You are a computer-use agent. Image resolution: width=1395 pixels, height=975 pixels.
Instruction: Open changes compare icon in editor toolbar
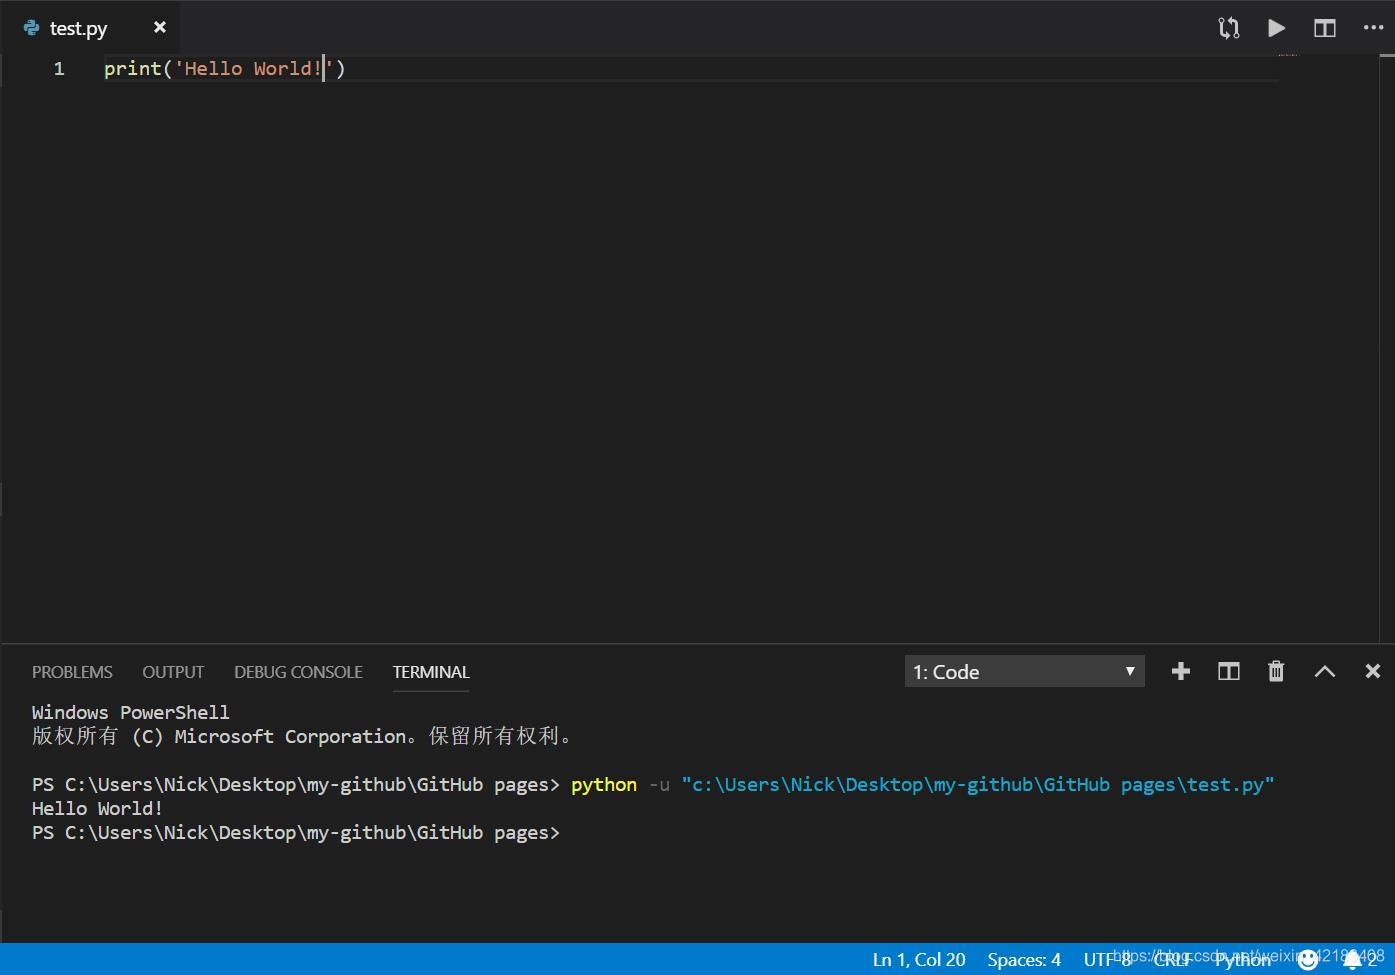1229,28
